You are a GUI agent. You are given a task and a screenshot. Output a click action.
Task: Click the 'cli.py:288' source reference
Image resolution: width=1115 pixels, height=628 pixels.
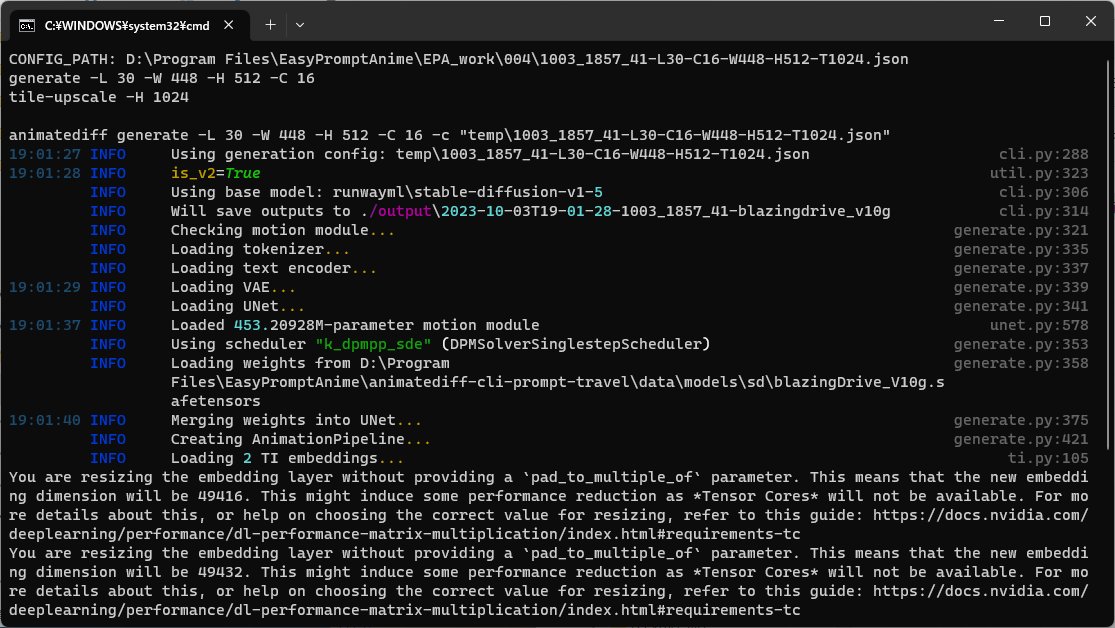point(1043,154)
